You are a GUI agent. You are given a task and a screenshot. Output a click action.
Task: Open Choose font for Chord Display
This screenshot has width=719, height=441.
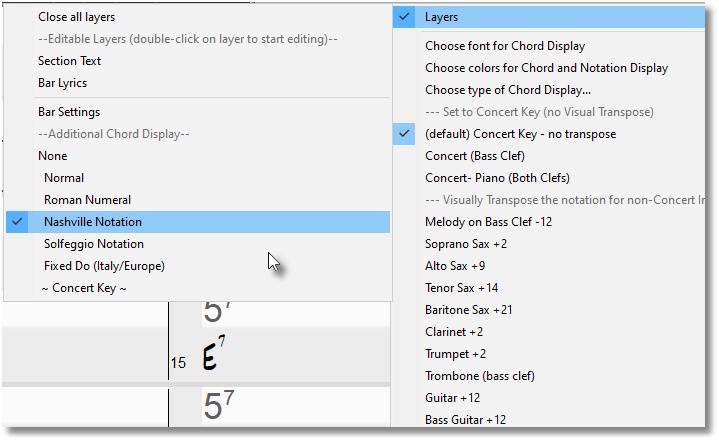pos(505,46)
